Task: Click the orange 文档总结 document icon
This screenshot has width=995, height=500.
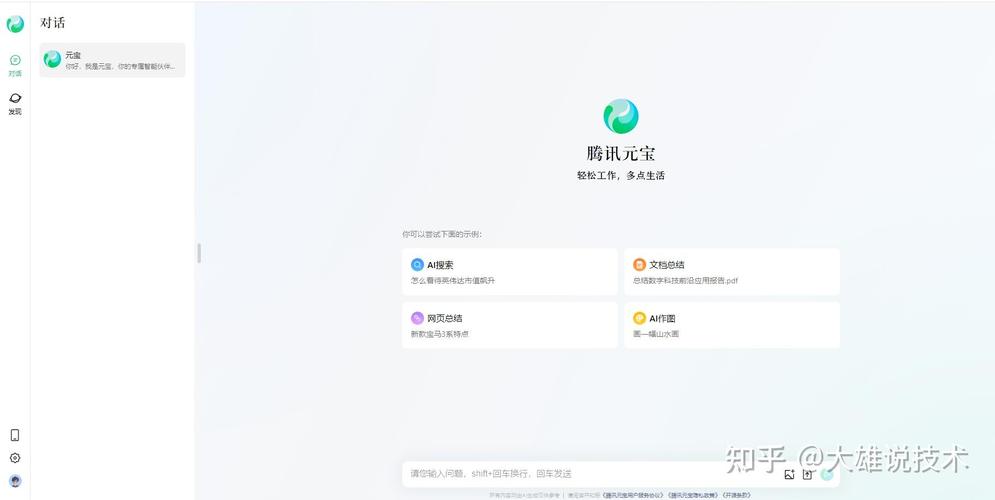Action: (x=639, y=265)
